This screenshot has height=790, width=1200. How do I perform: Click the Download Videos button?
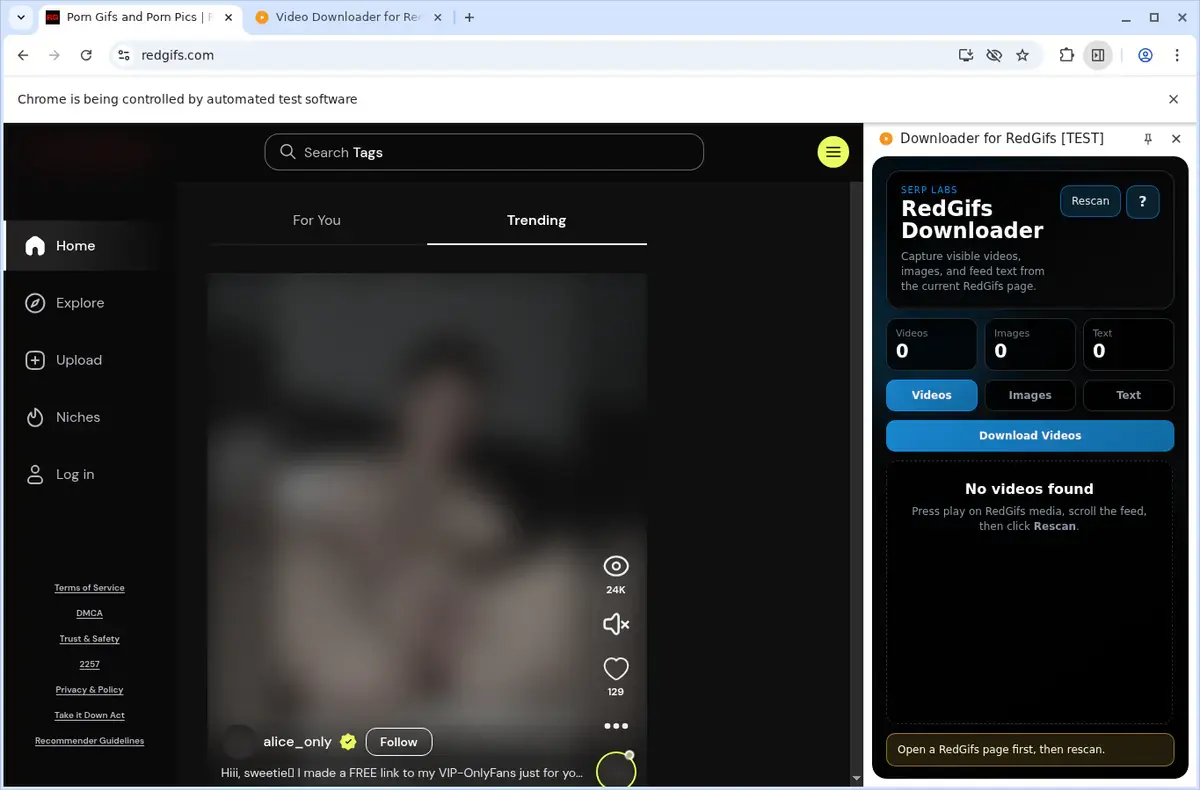click(1030, 435)
